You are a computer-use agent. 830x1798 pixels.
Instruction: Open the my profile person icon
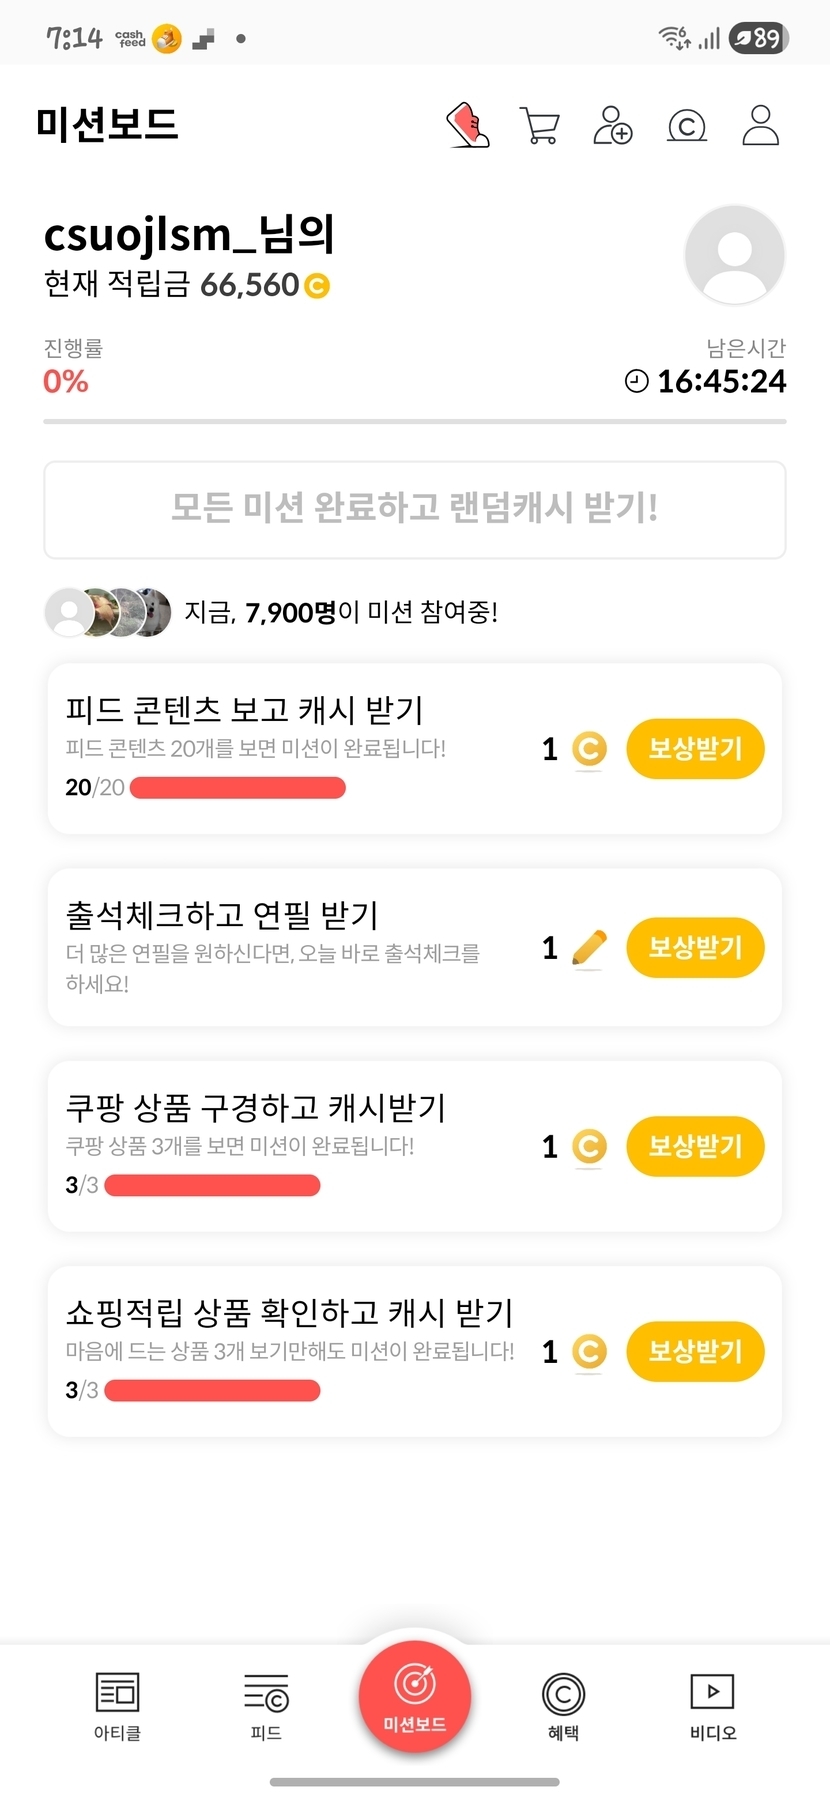click(x=761, y=126)
